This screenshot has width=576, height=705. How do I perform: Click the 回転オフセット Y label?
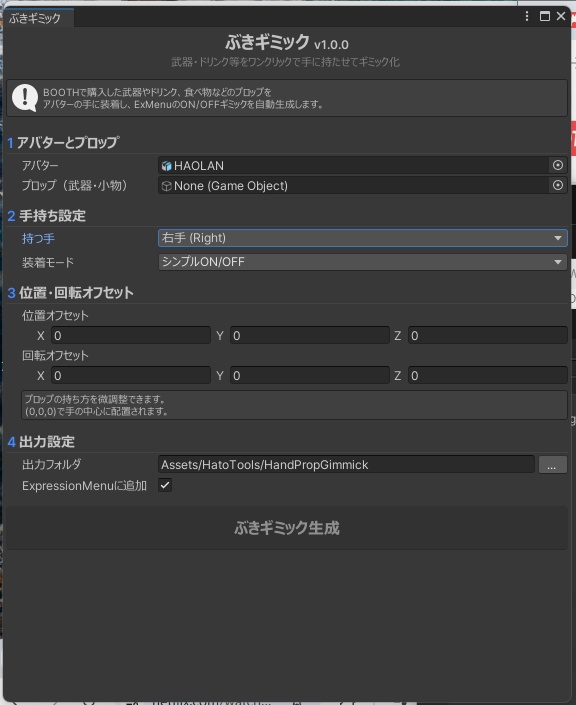pos(220,376)
